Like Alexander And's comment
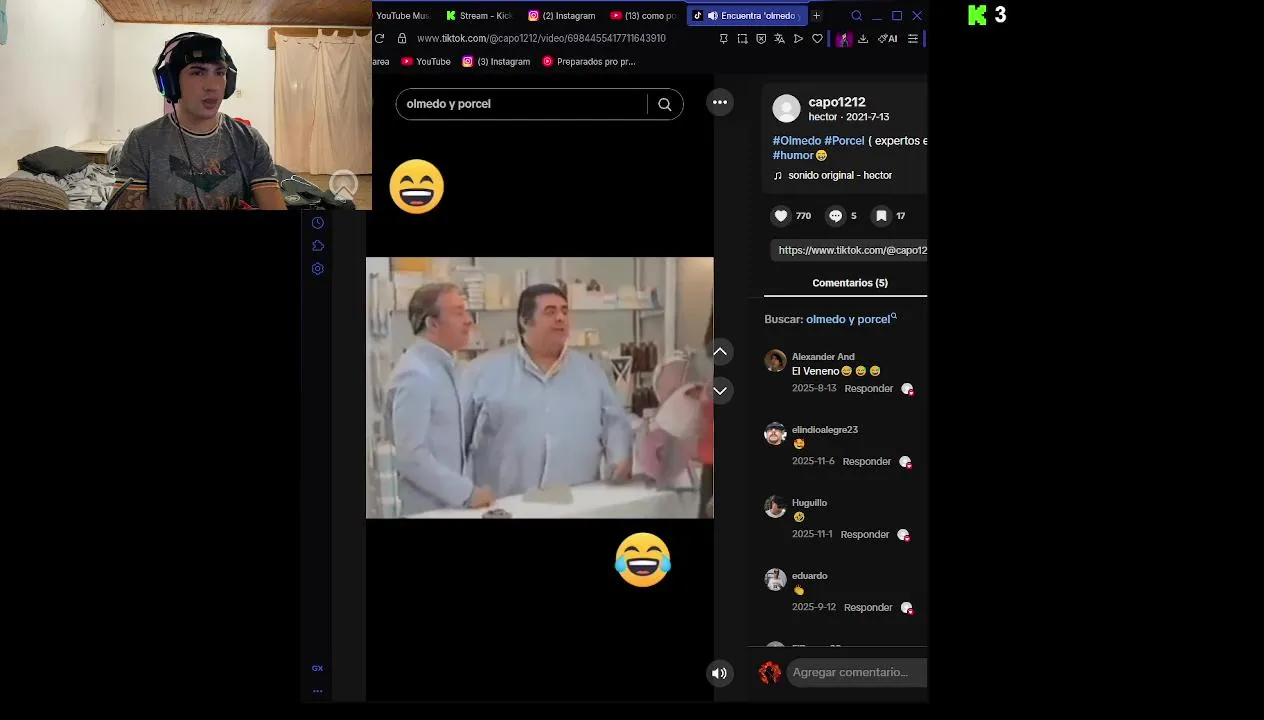The height and width of the screenshot is (720, 1264). [907, 389]
